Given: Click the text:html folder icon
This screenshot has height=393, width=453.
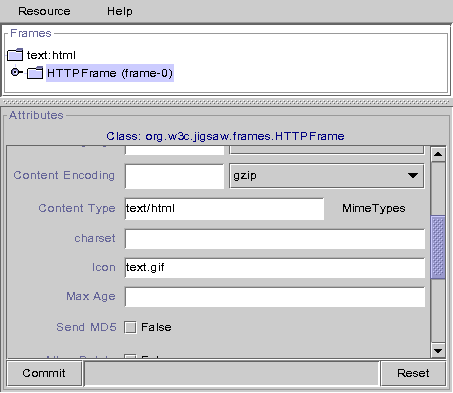Looking at the screenshot, I should point(15,55).
